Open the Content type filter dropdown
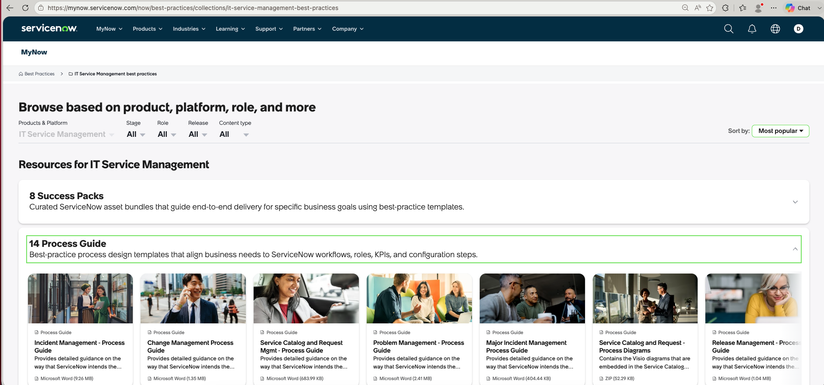 point(234,134)
